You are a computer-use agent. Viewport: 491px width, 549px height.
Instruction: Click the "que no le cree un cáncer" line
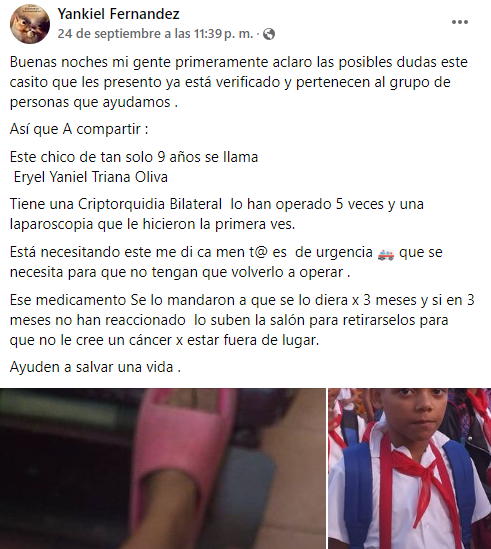click(x=165, y=340)
